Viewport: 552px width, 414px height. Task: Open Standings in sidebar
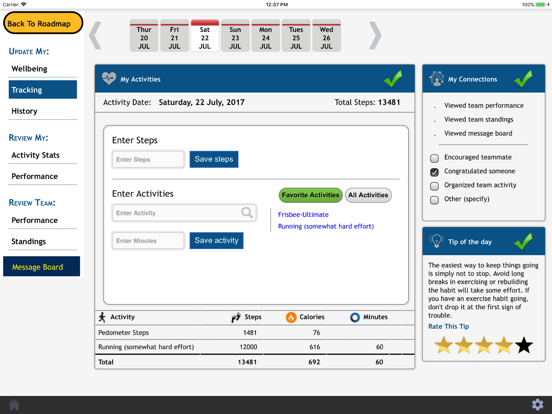pos(43,241)
